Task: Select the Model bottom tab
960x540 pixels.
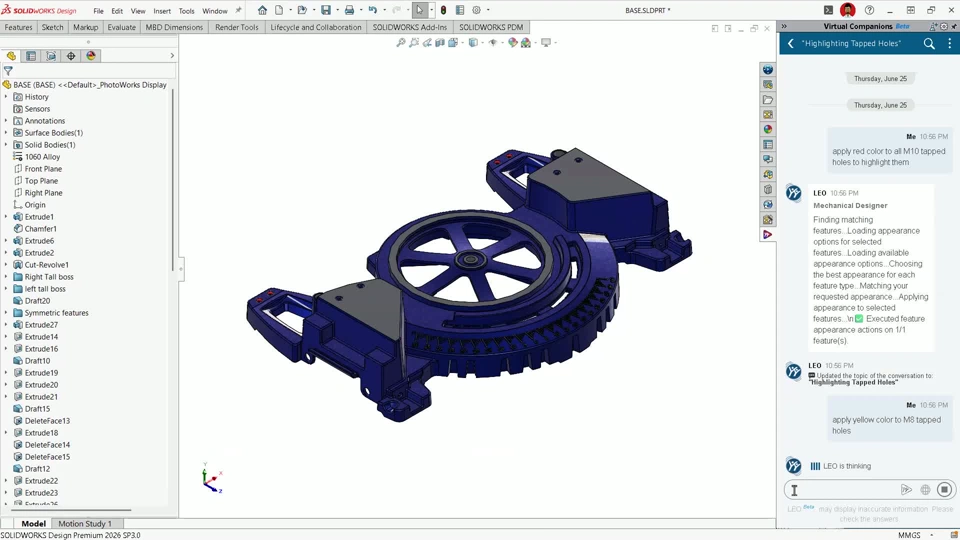Action: (x=33, y=523)
